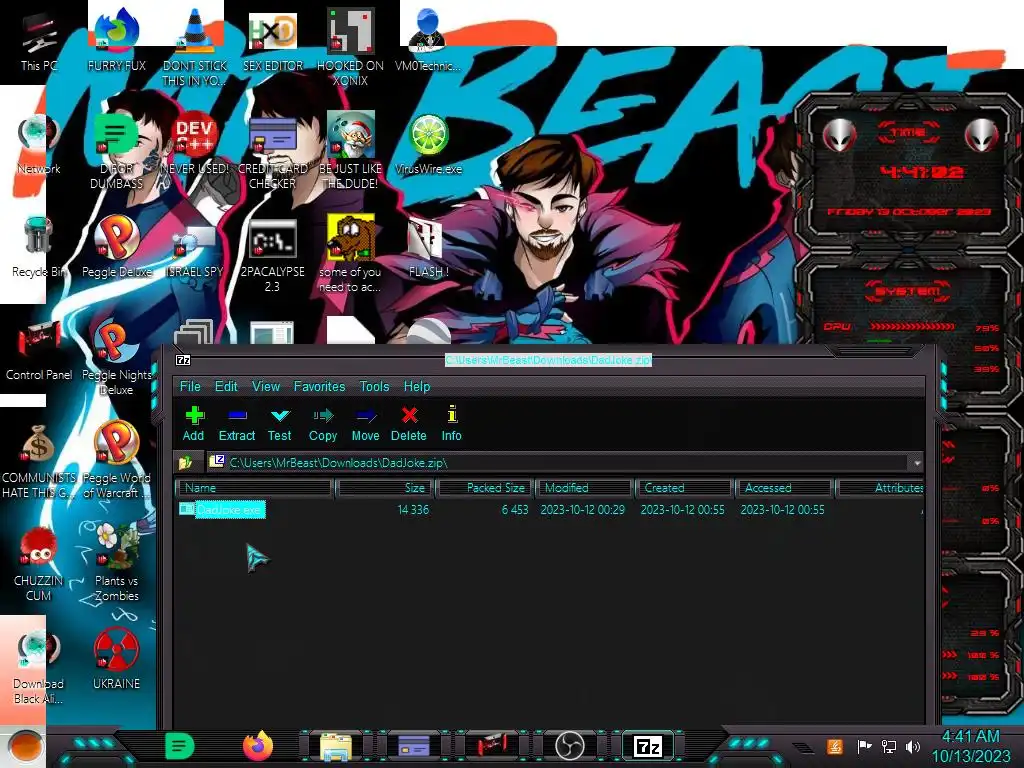Click the Add toolbar icon in 7-Zip
Screen dimensions: 1024x768
coord(194,423)
